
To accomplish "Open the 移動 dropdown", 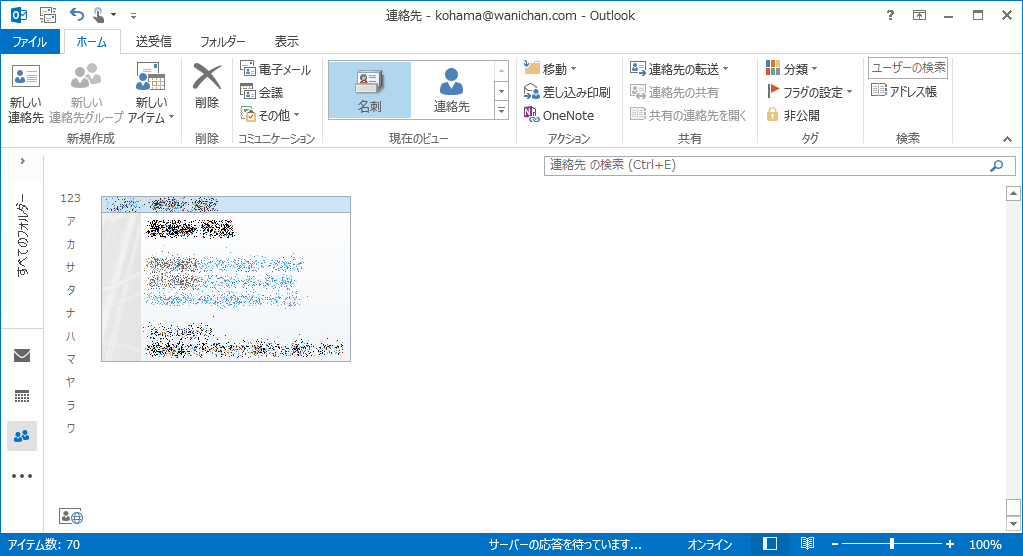I will tap(550, 69).
